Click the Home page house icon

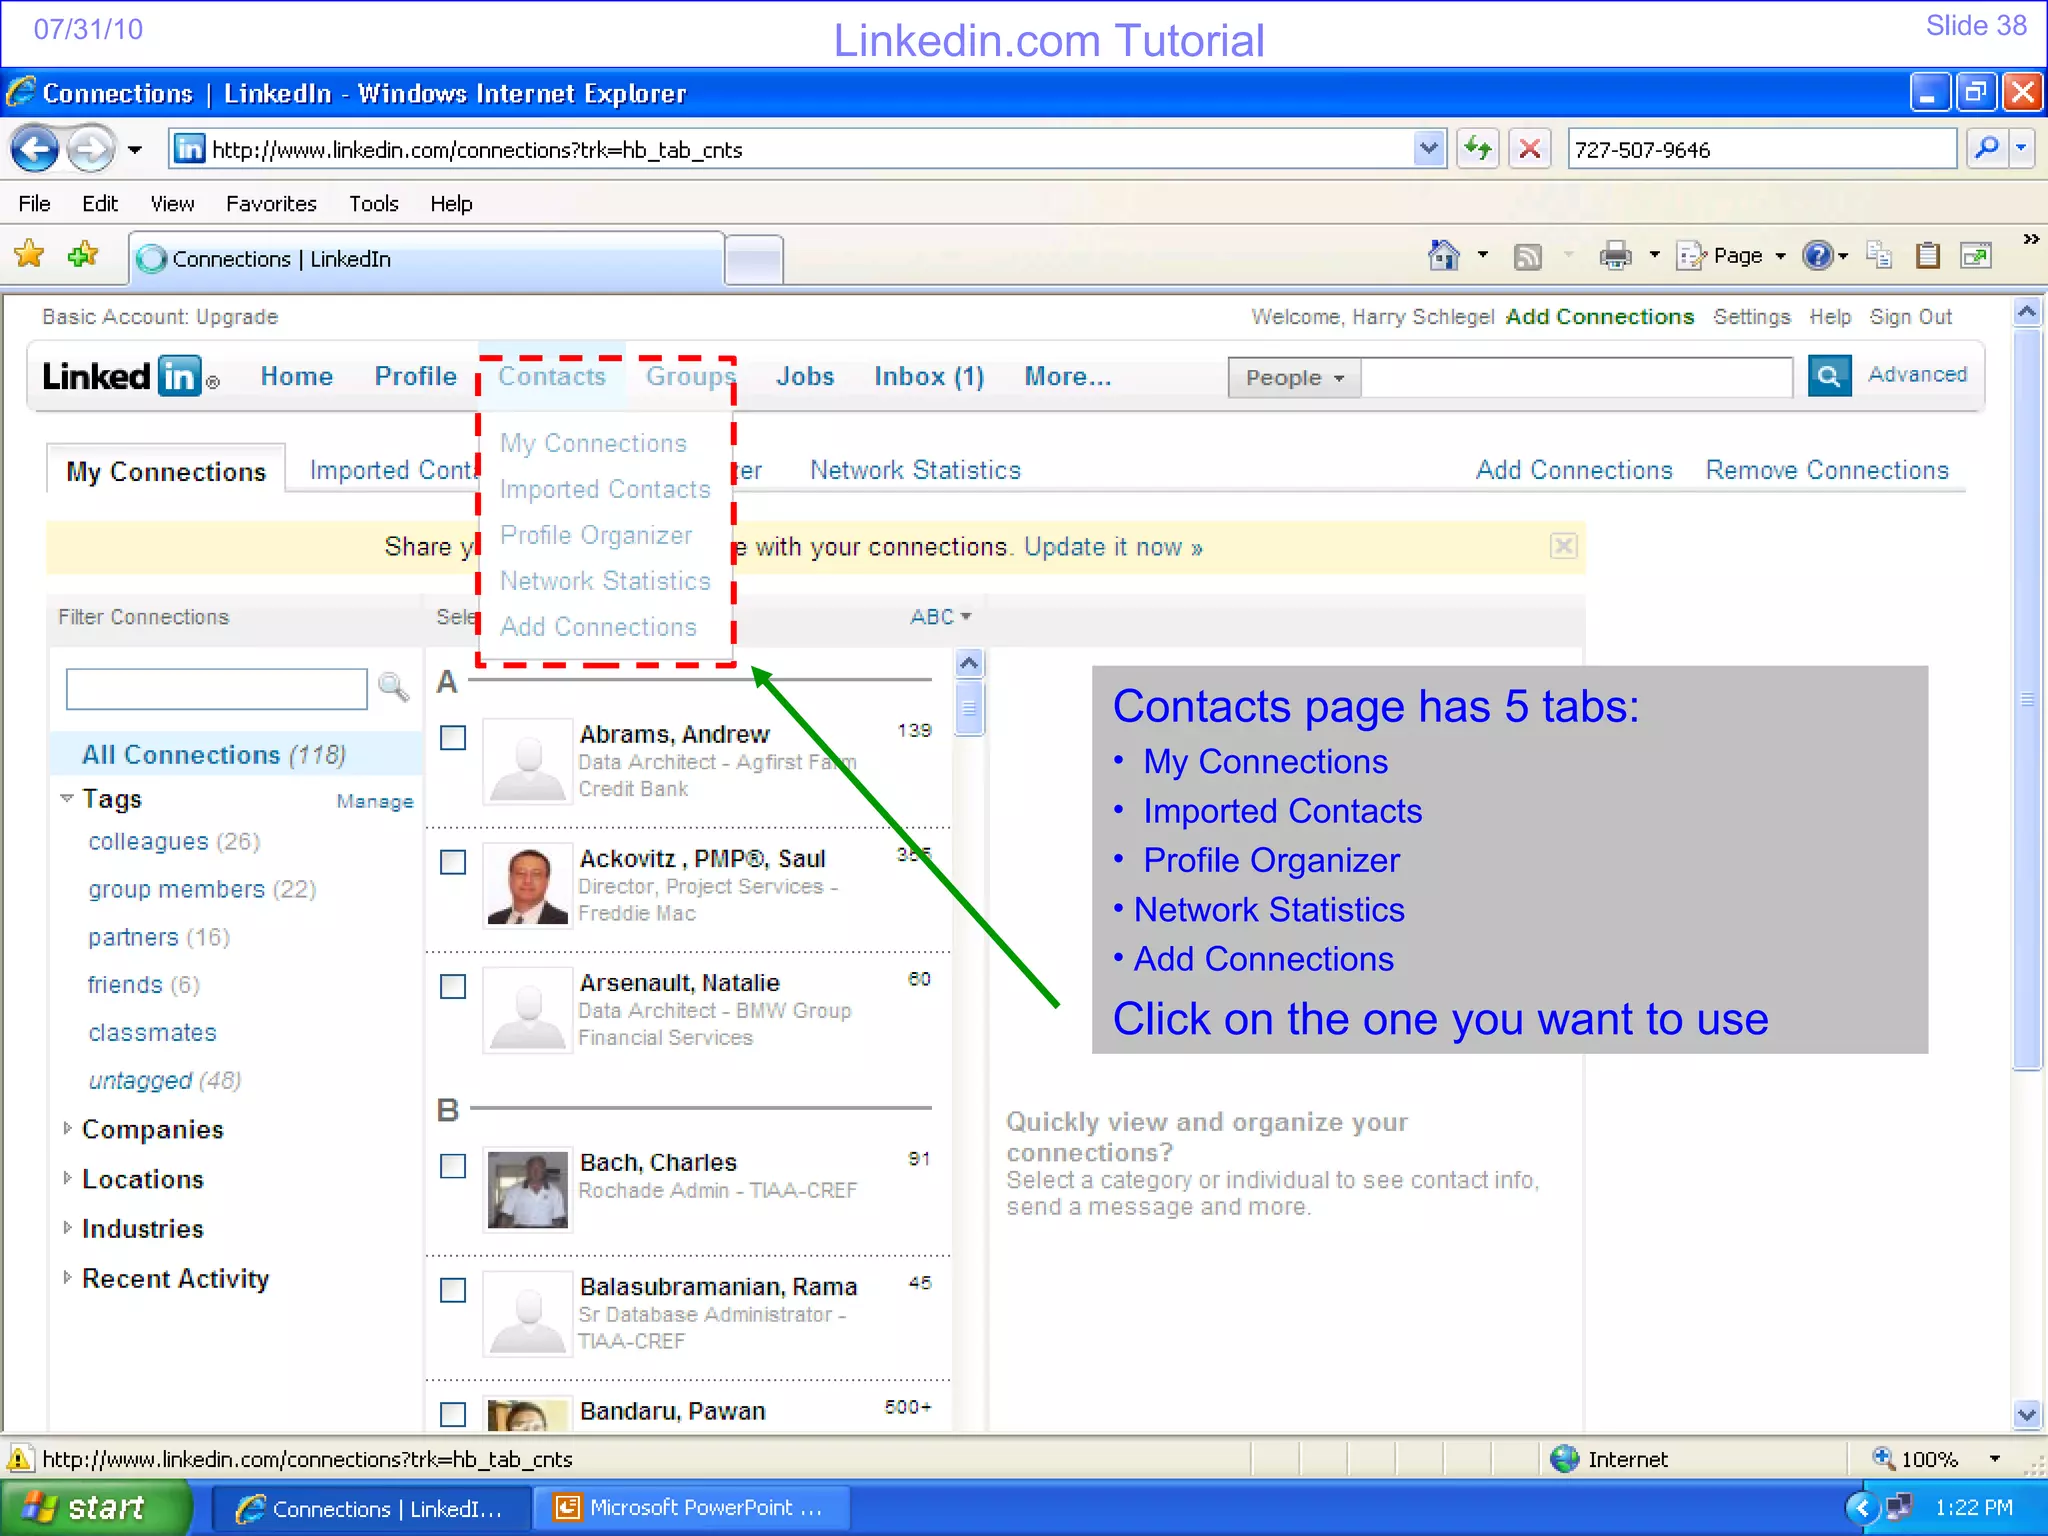pos(1443,256)
